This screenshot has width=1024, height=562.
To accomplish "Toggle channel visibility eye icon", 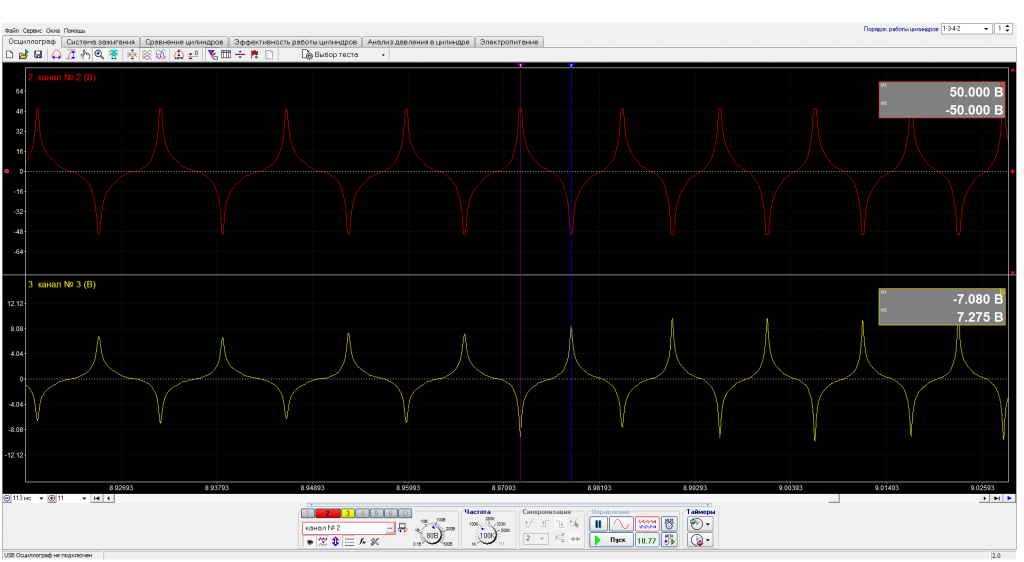I will pyautogui.click(x=310, y=542).
